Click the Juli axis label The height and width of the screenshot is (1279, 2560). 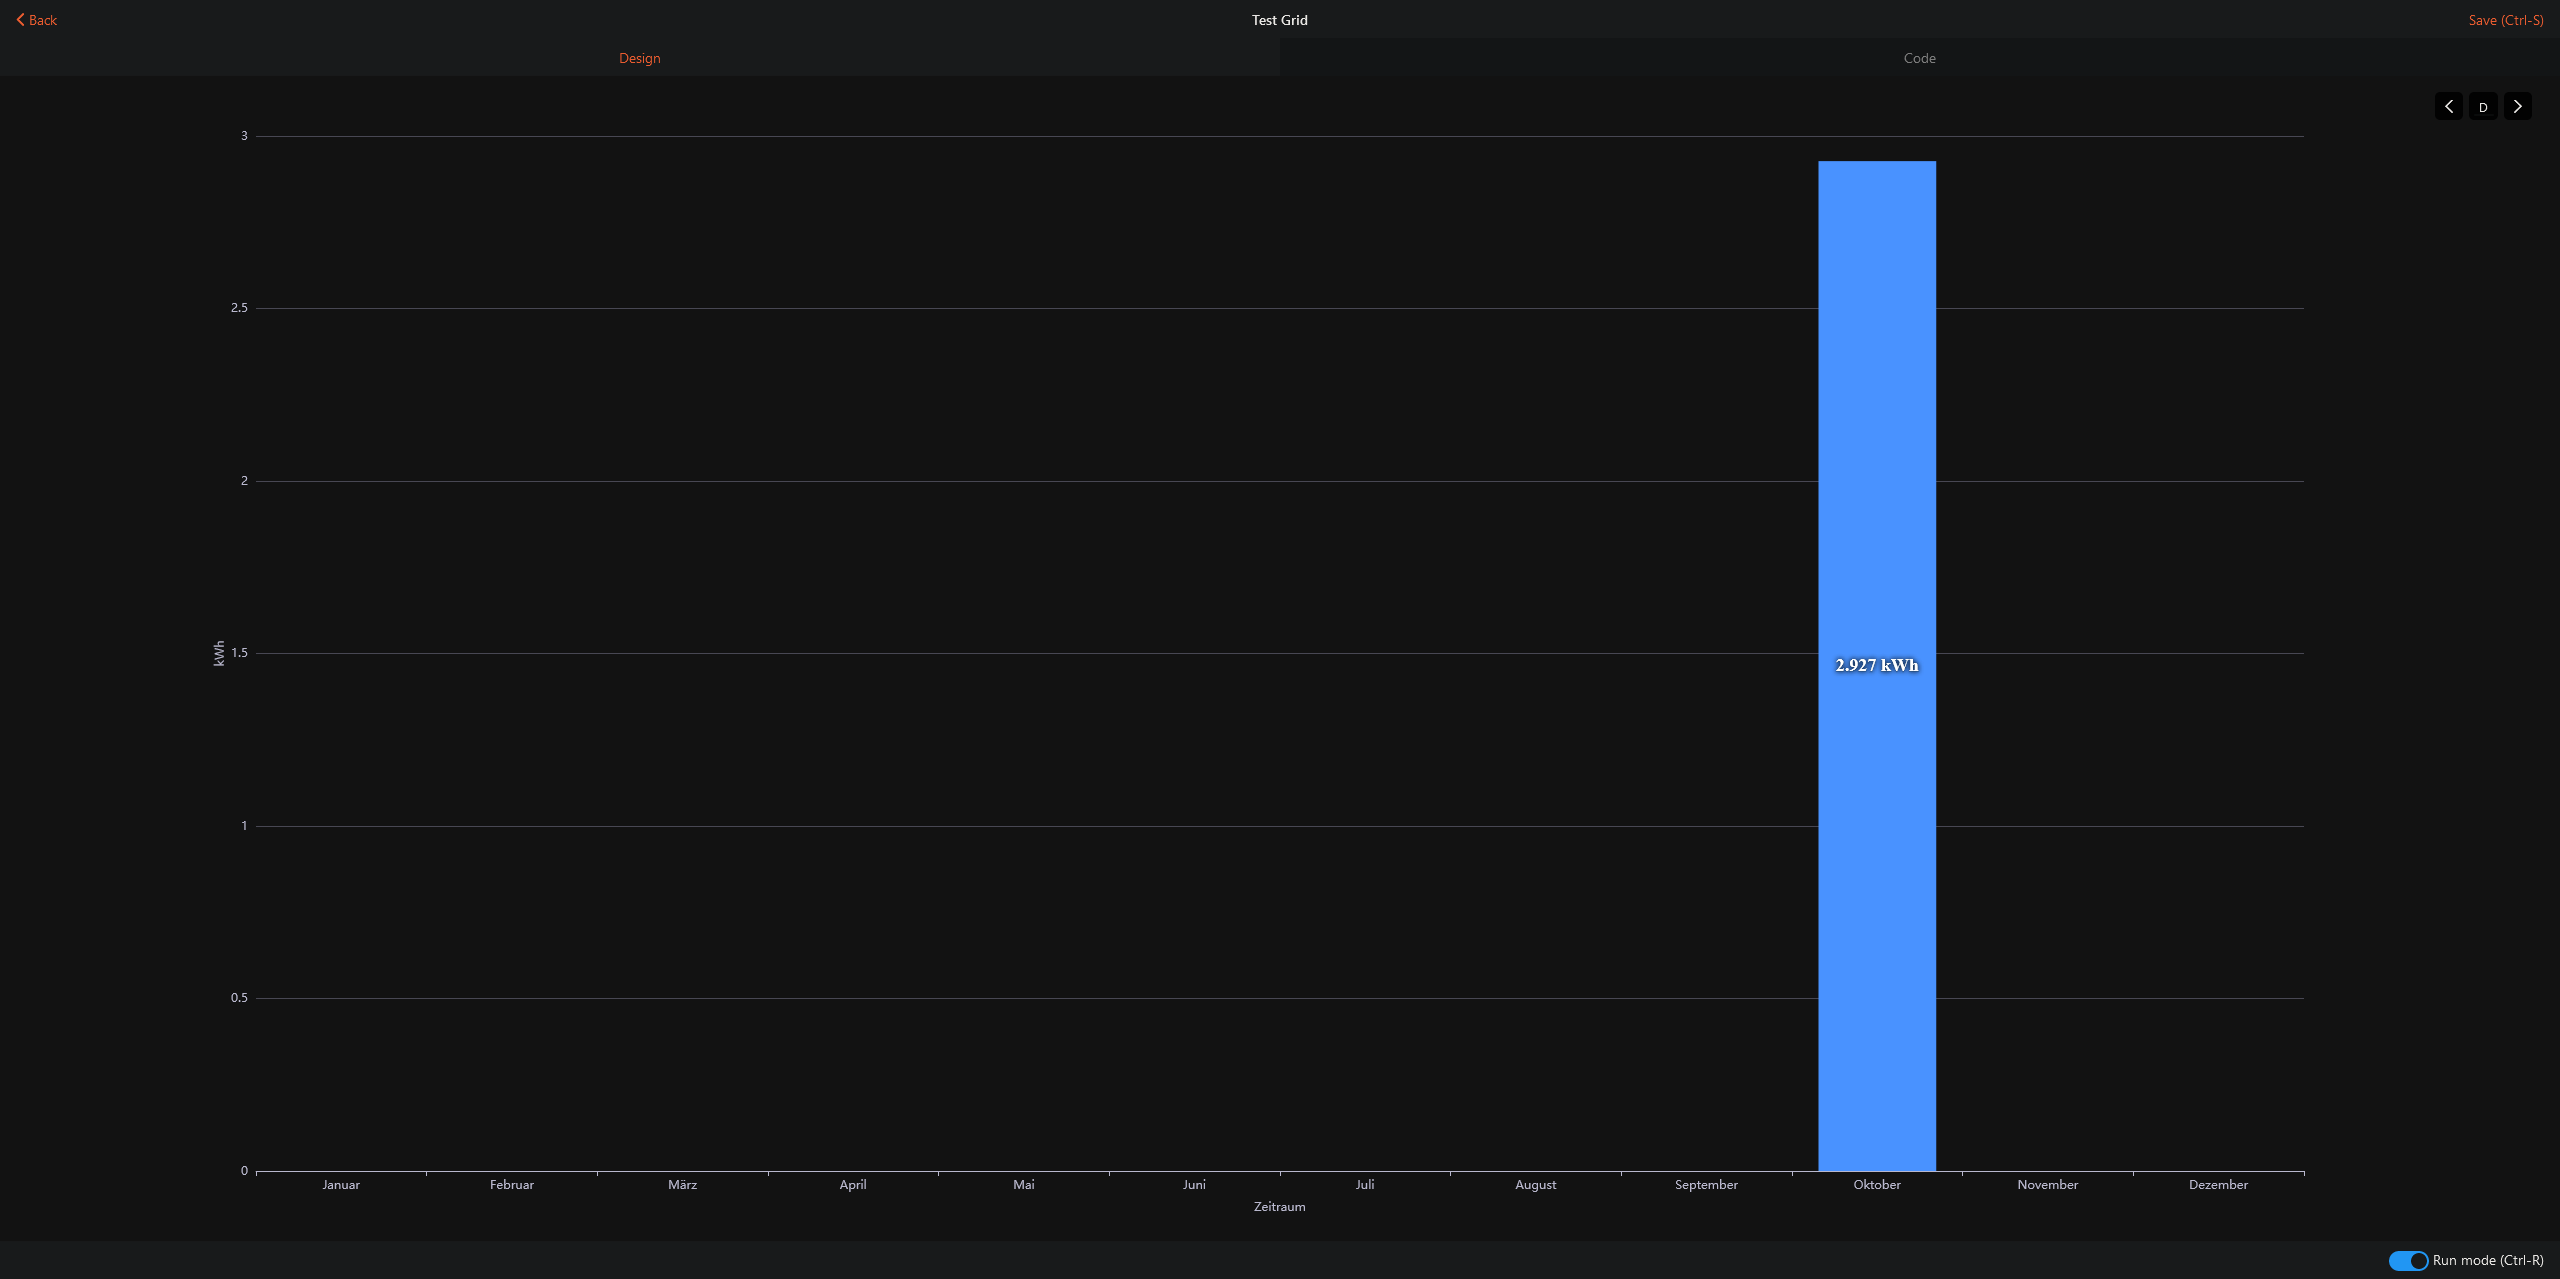point(1364,1184)
